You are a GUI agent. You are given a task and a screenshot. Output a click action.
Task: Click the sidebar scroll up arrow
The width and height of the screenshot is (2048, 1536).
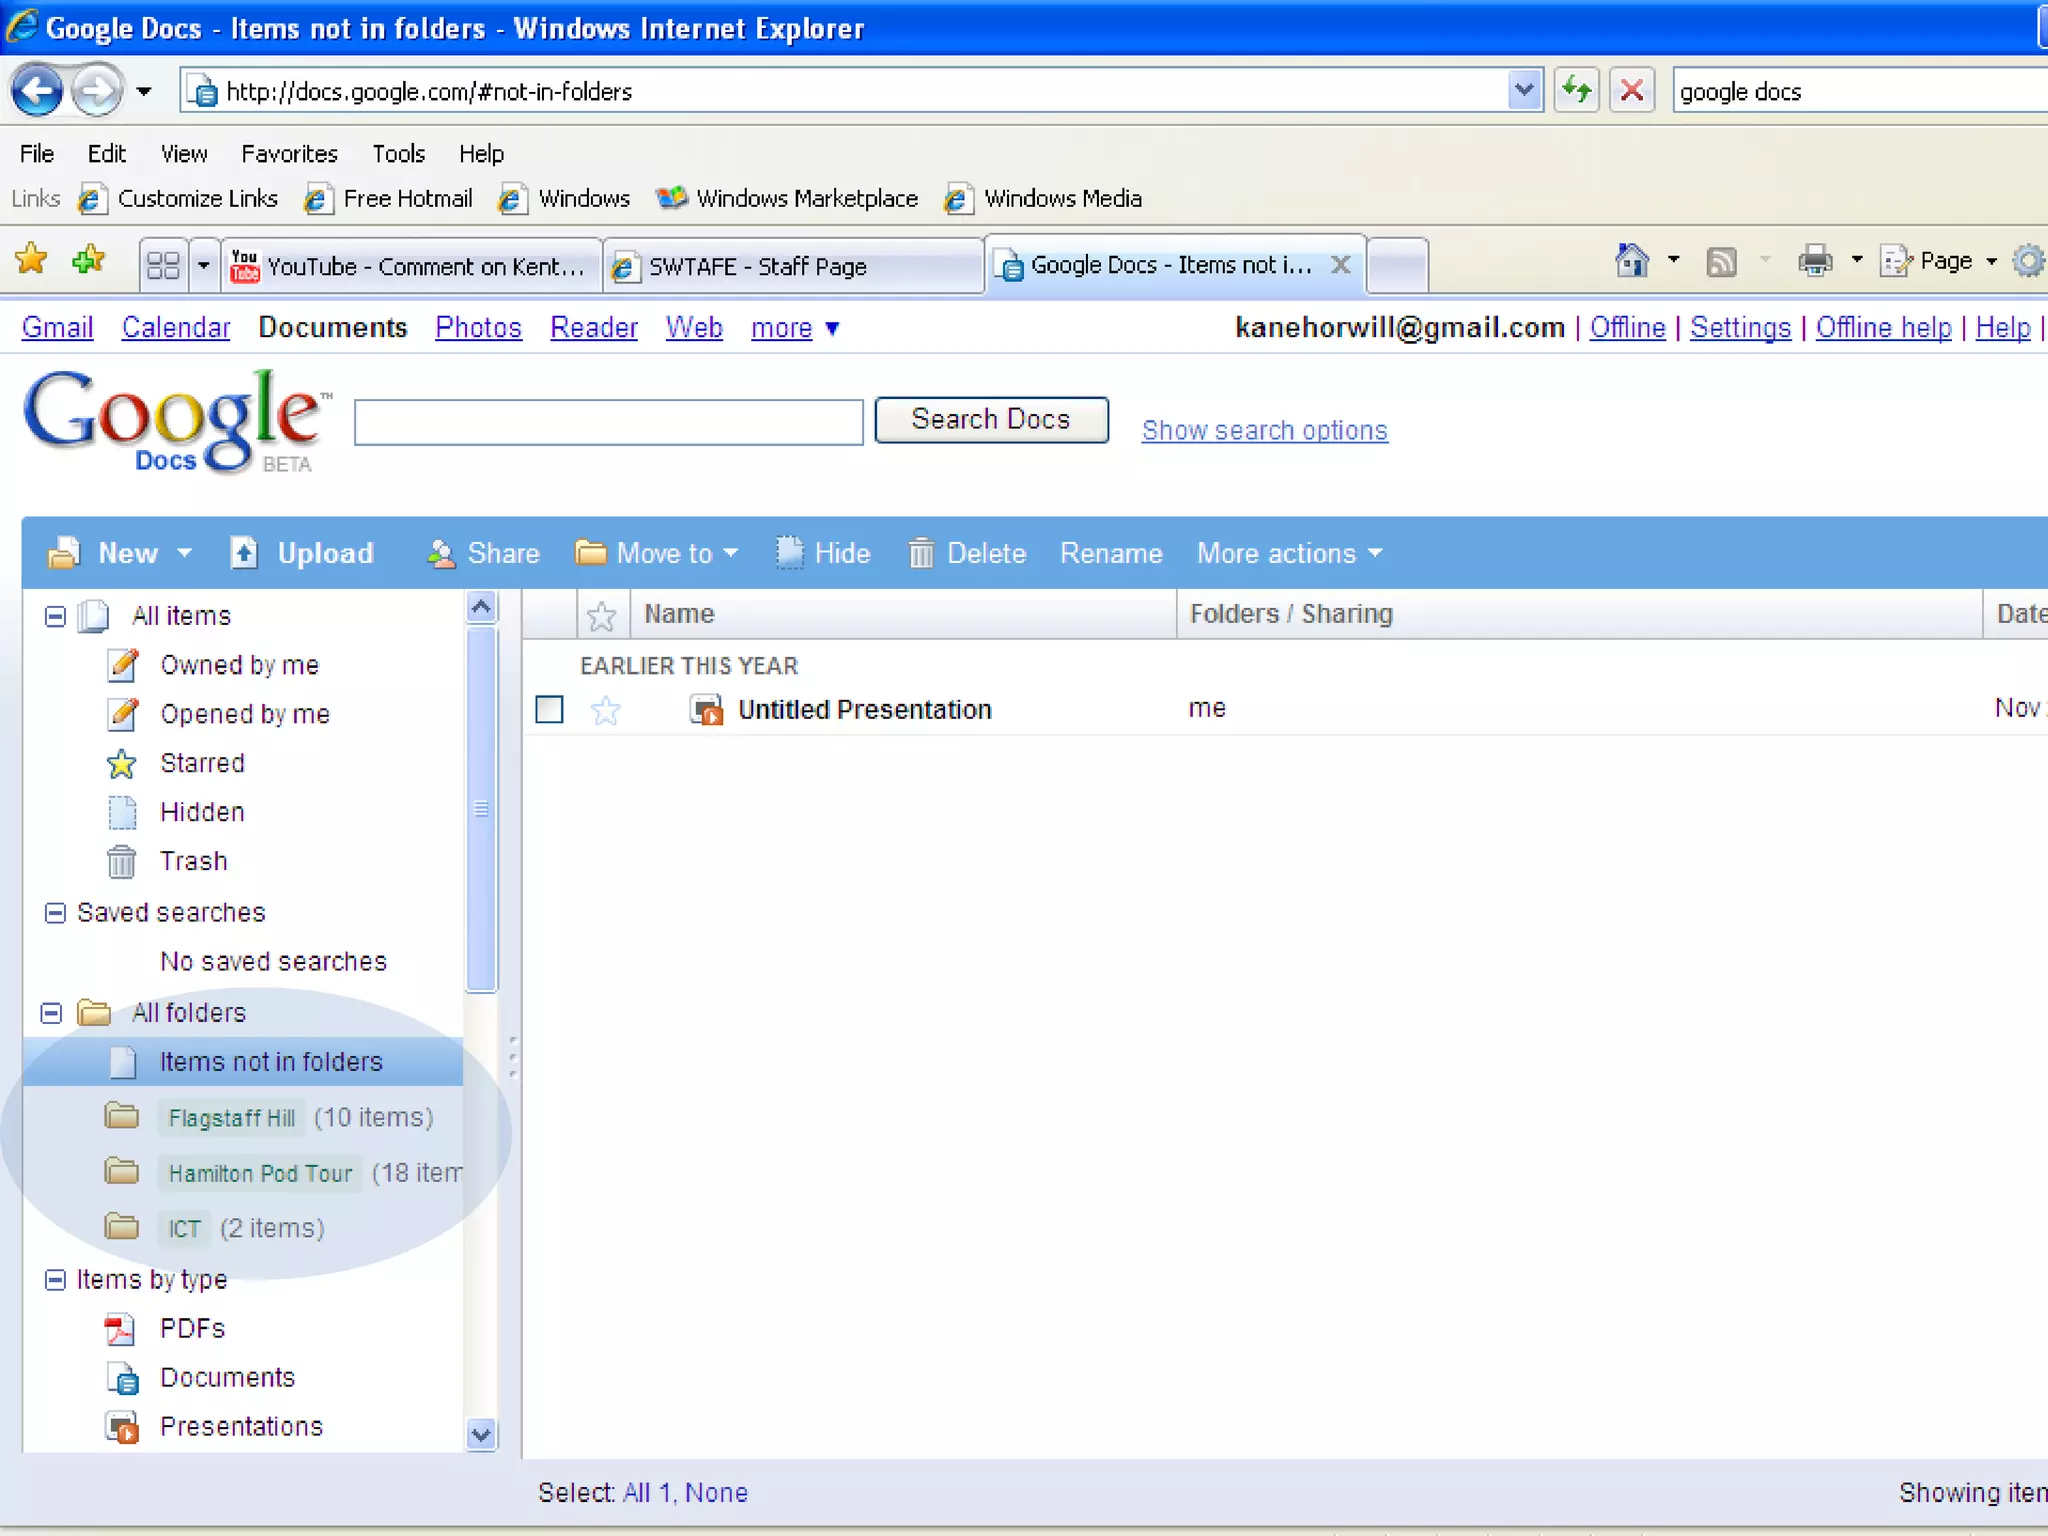tap(481, 607)
